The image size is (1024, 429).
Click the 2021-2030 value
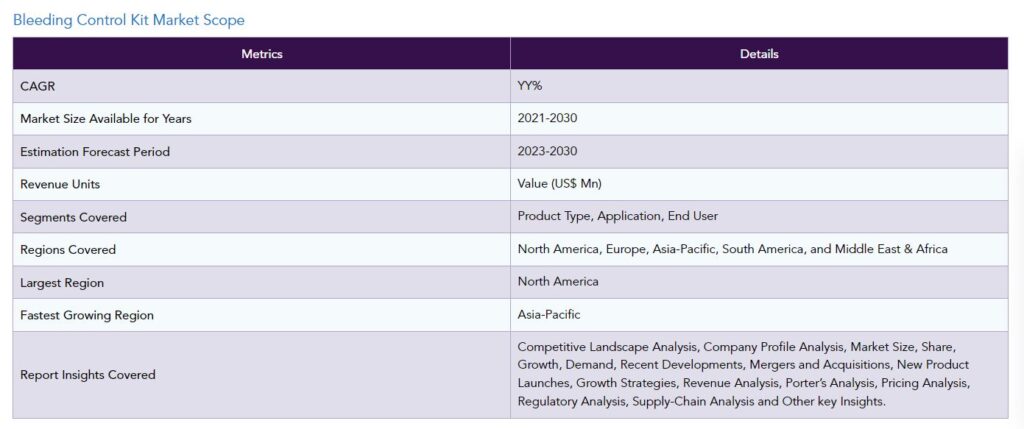[x=547, y=119]
